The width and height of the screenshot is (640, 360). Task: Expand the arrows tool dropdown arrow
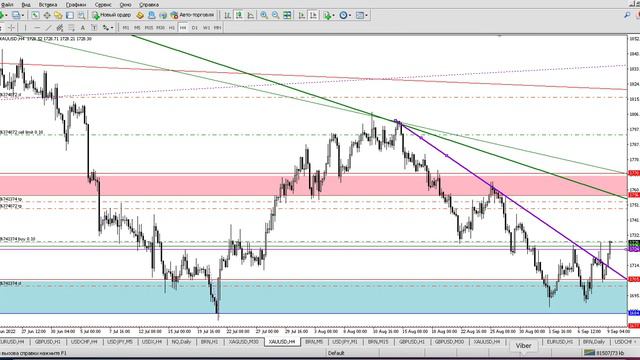pyautogui.click(x=112, y=28)
